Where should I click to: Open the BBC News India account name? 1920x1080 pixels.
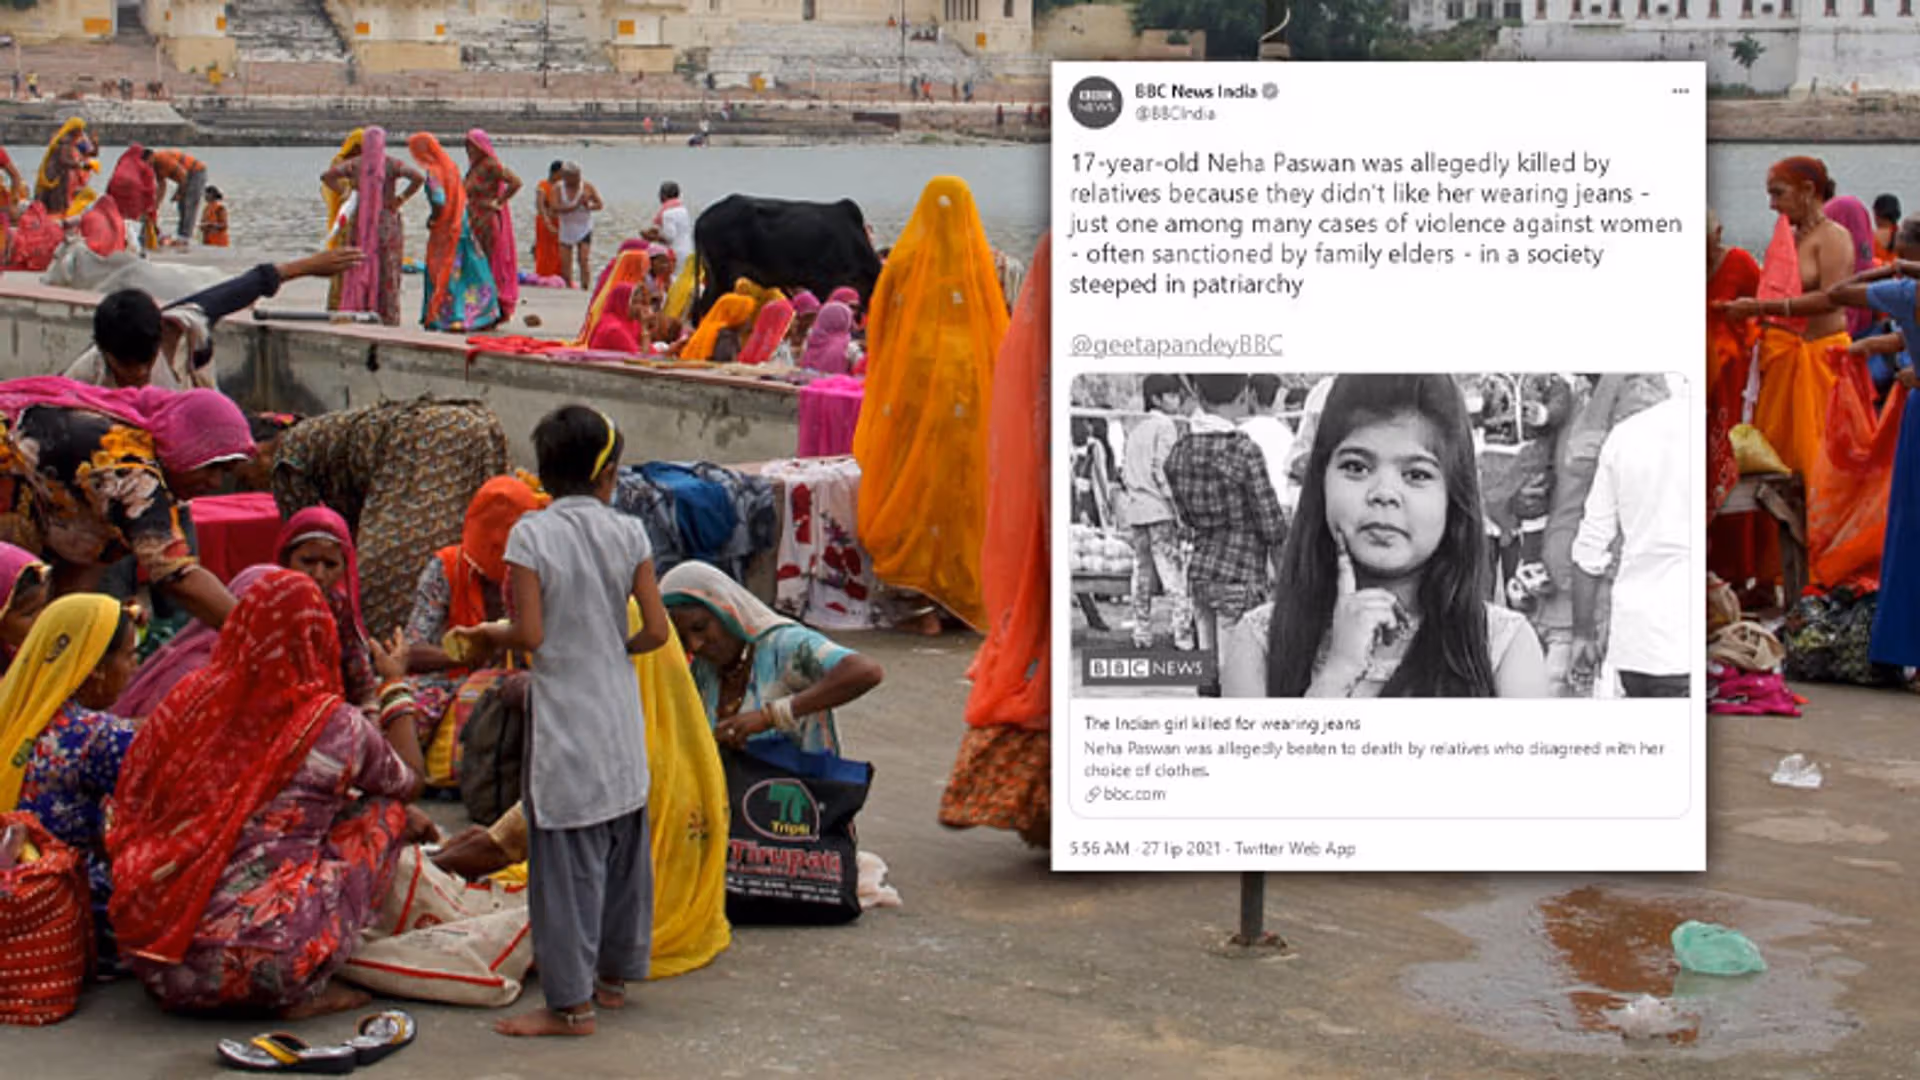[x=1195, y=91]
